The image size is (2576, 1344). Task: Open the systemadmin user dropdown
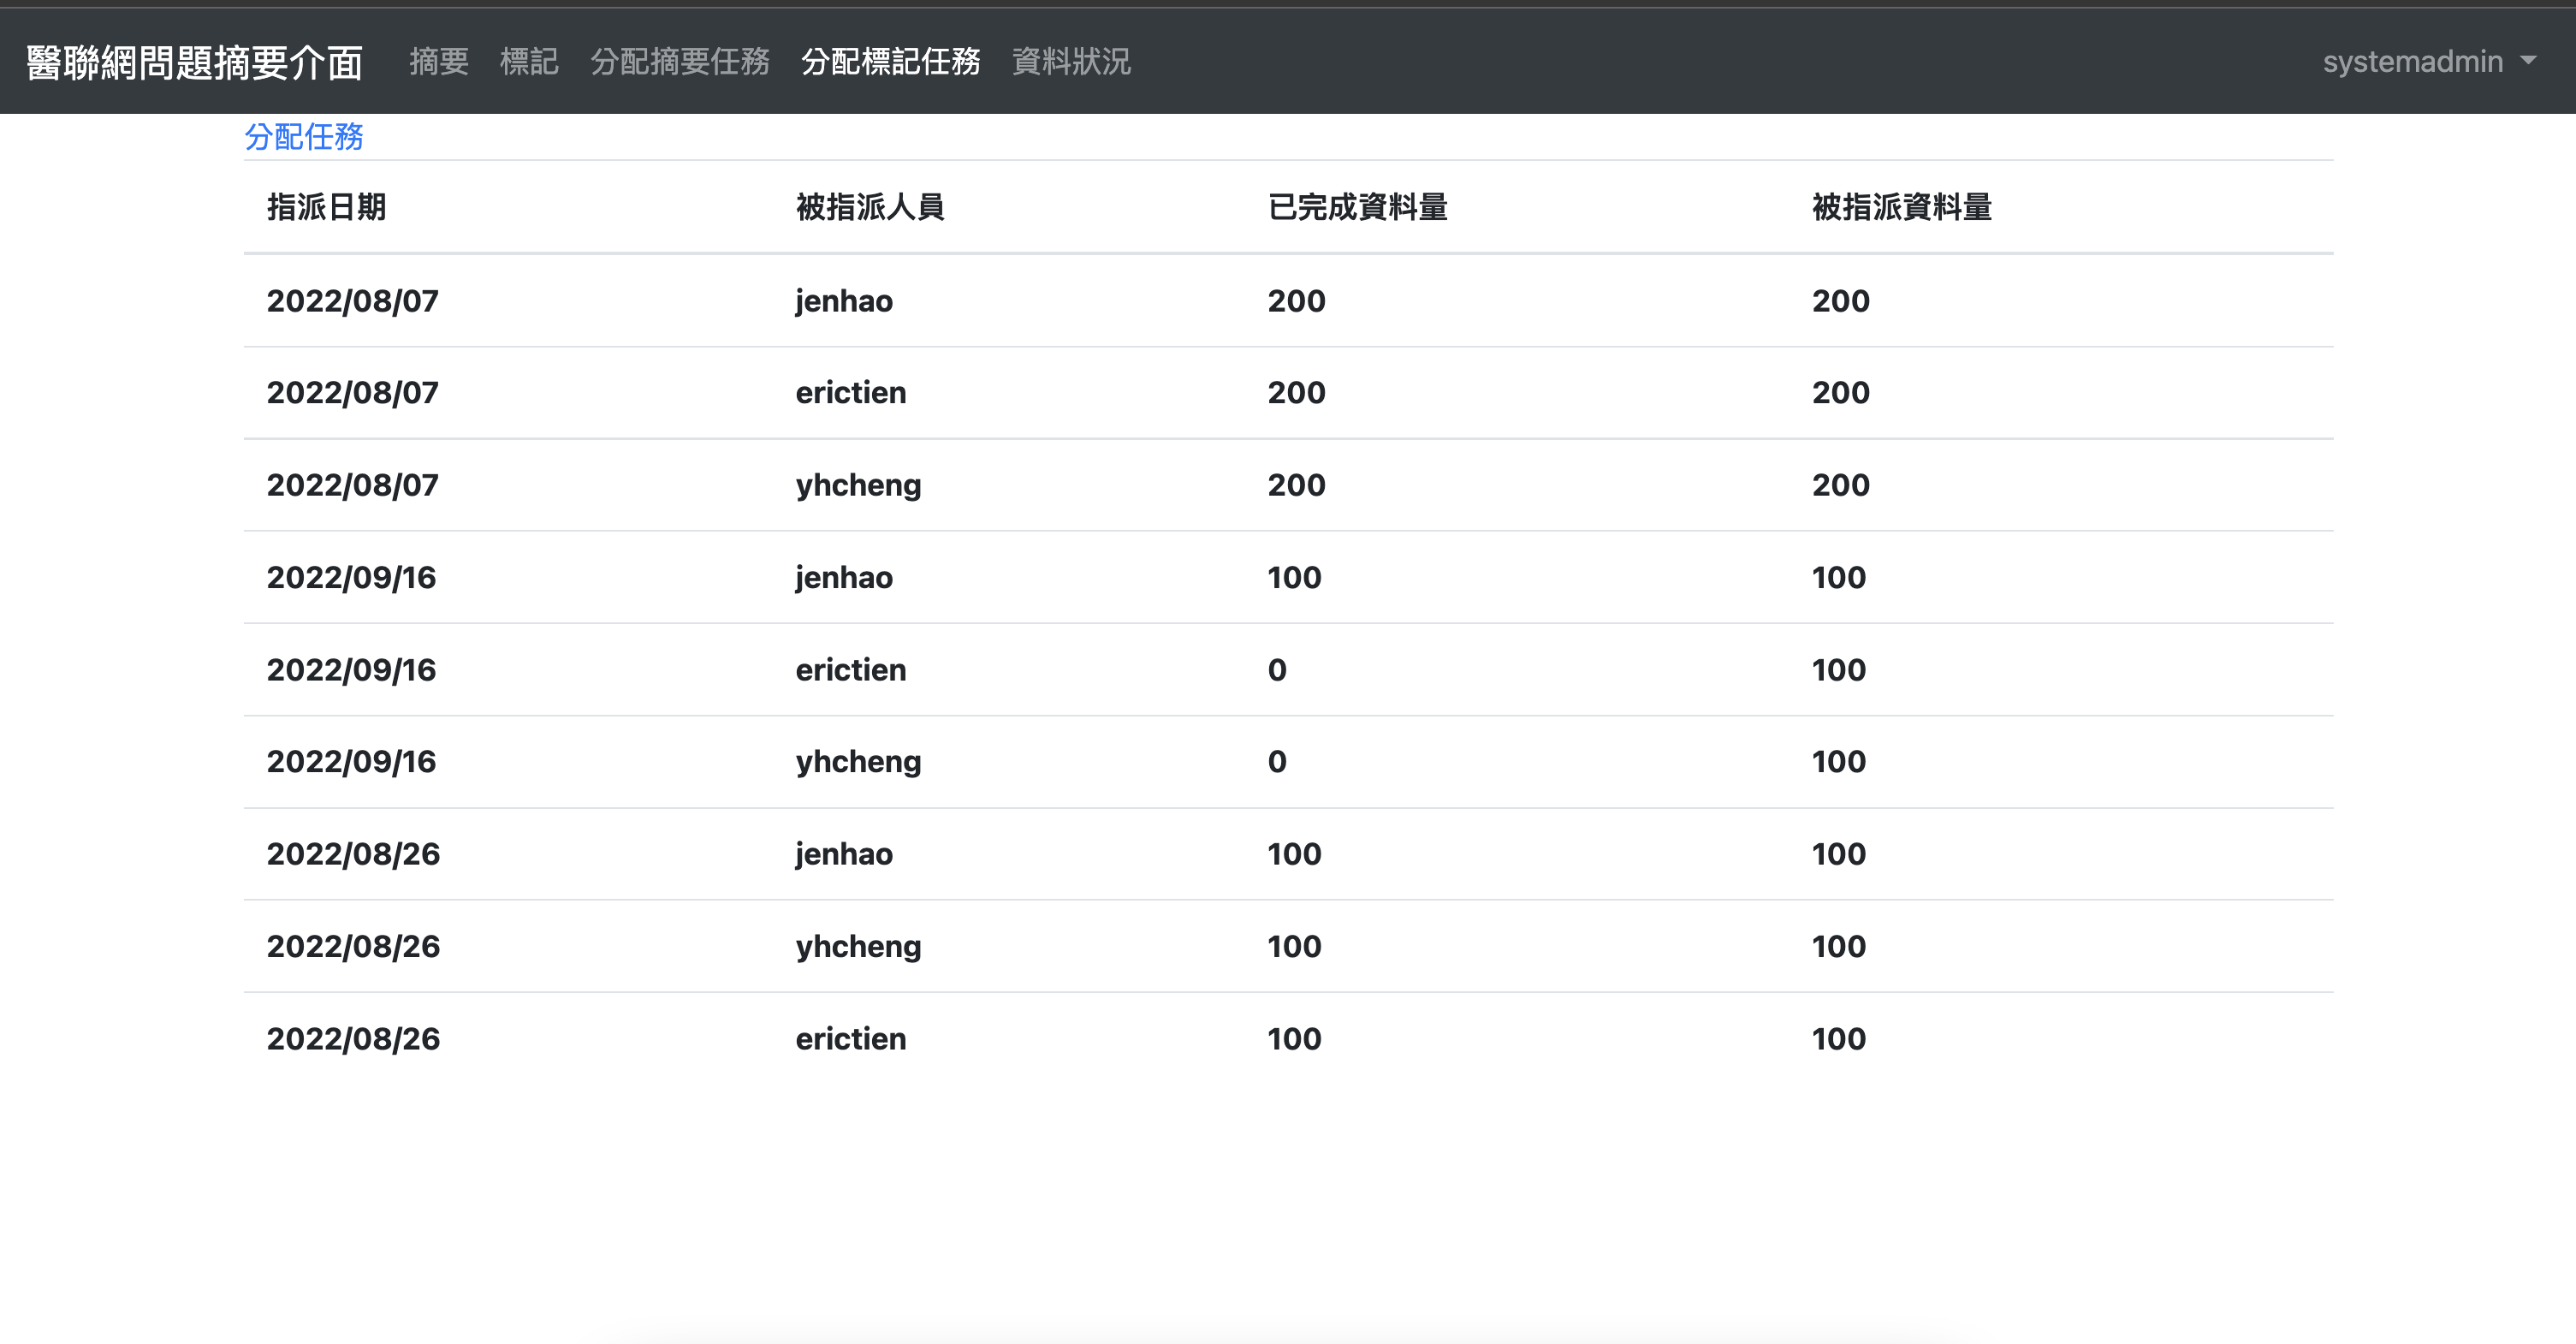point(2428,62)
